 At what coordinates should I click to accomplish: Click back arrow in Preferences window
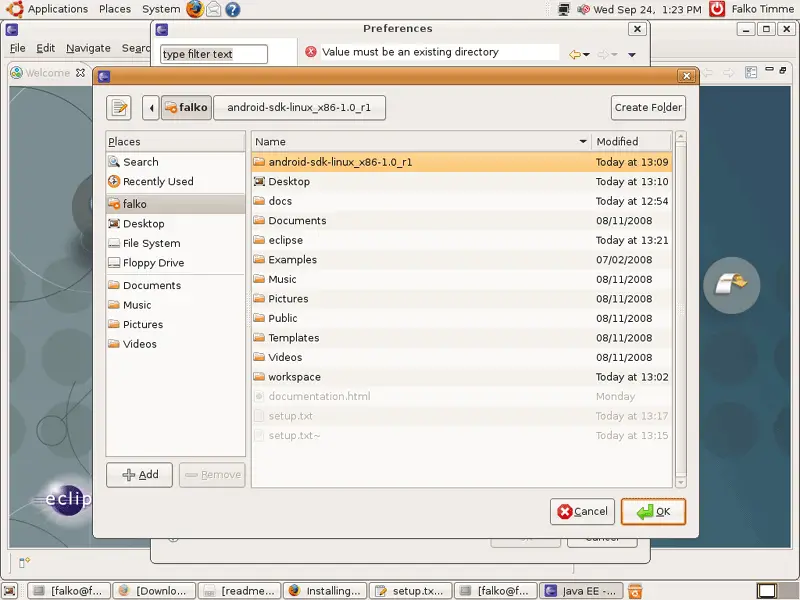point(575,55)
